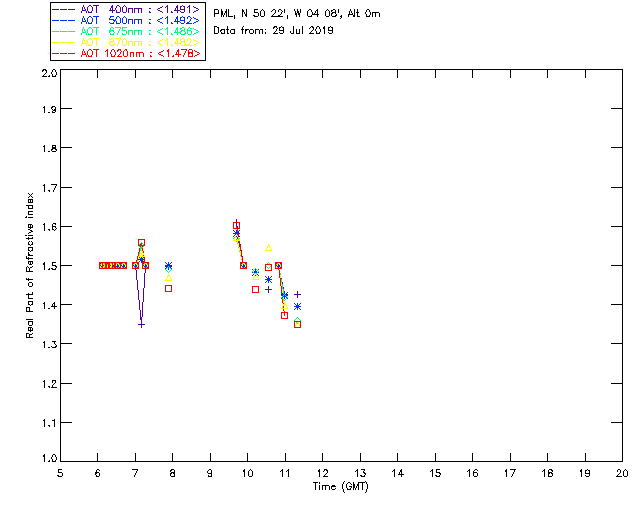The height and width of the screenshot is (512, 640).
Task: Click the x-axis tick label 17
Action: (x=510, y=473)
